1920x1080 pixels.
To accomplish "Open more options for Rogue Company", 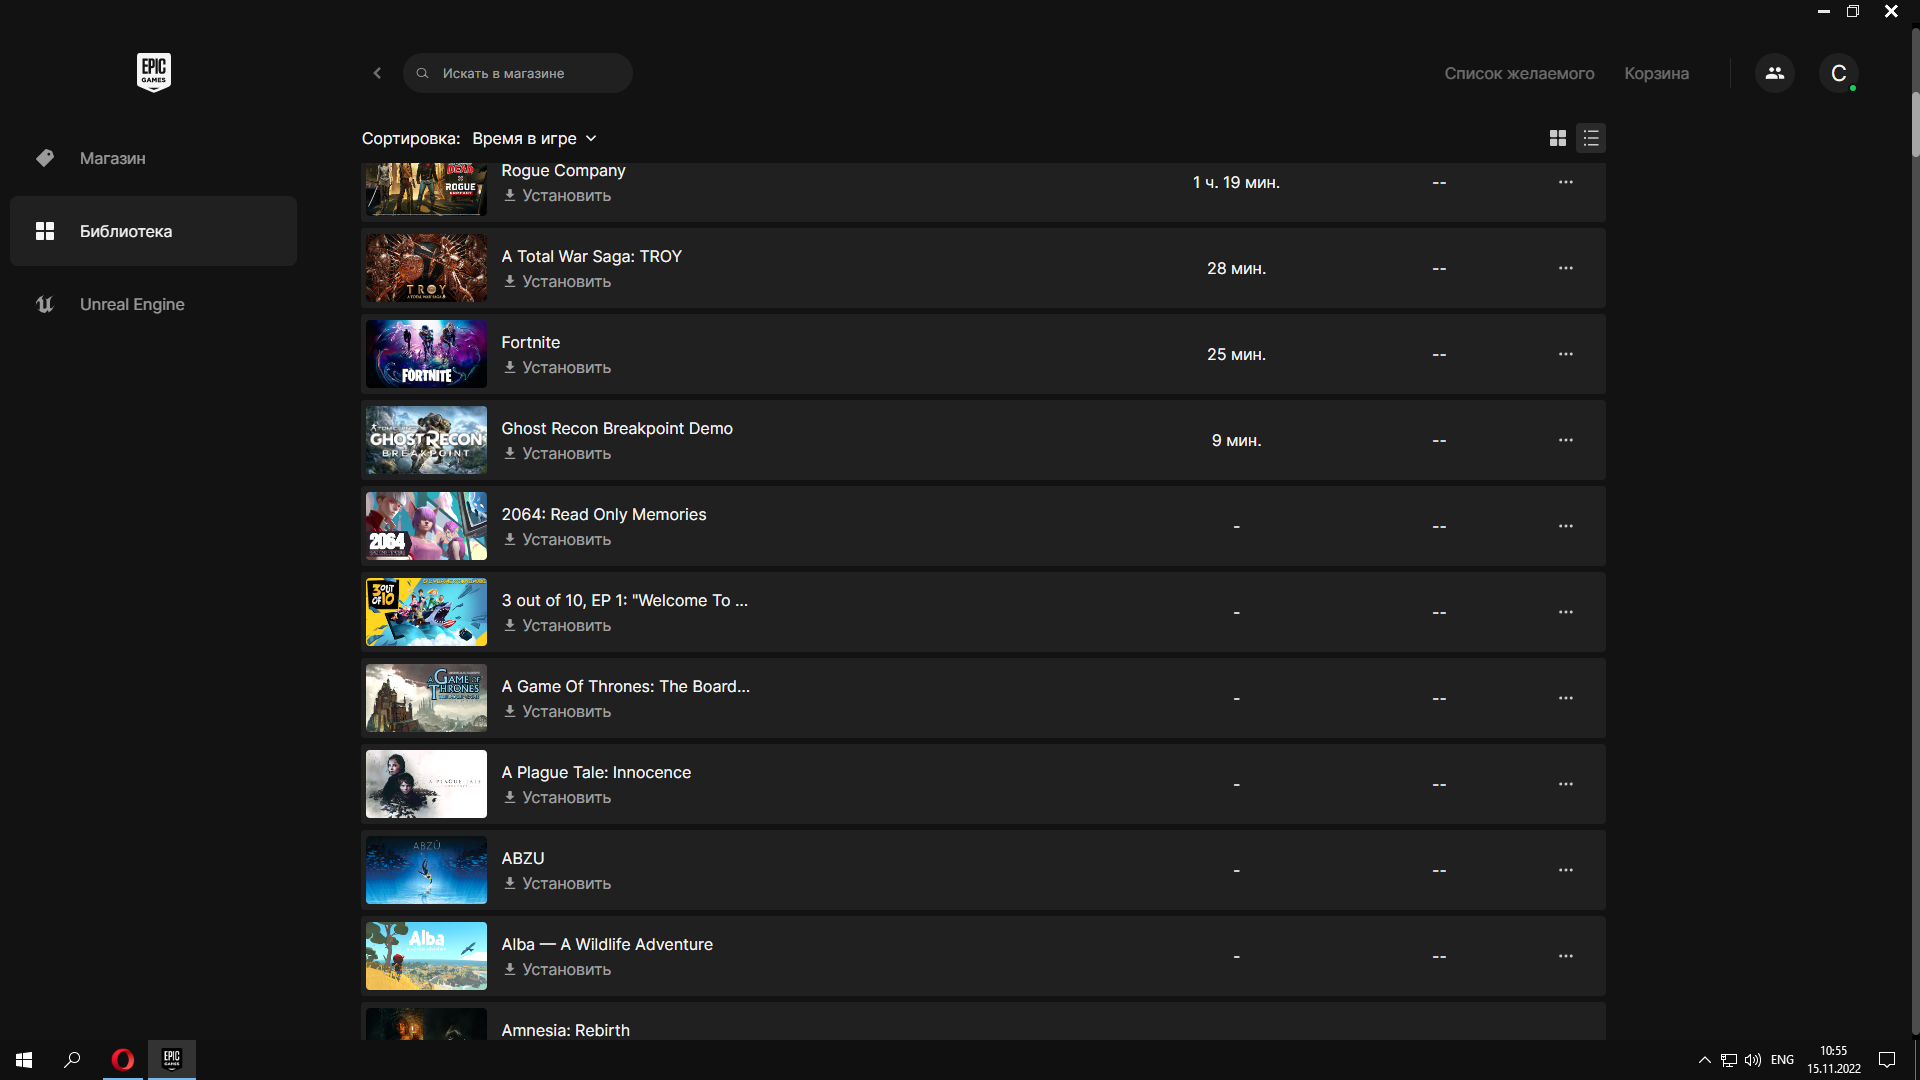I will [1565, 182].
